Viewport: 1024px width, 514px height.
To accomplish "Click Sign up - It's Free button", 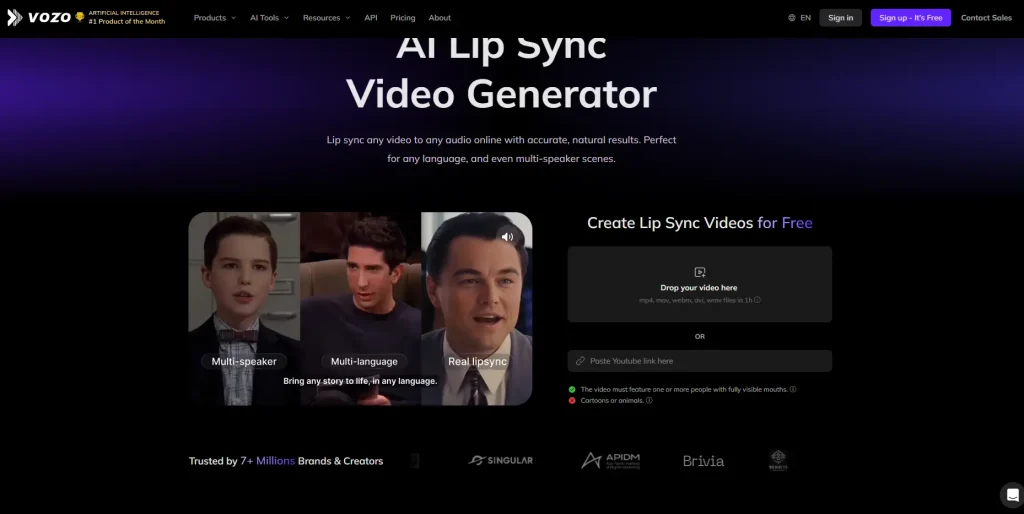I will pyautogui.click(x=910, y=18).
